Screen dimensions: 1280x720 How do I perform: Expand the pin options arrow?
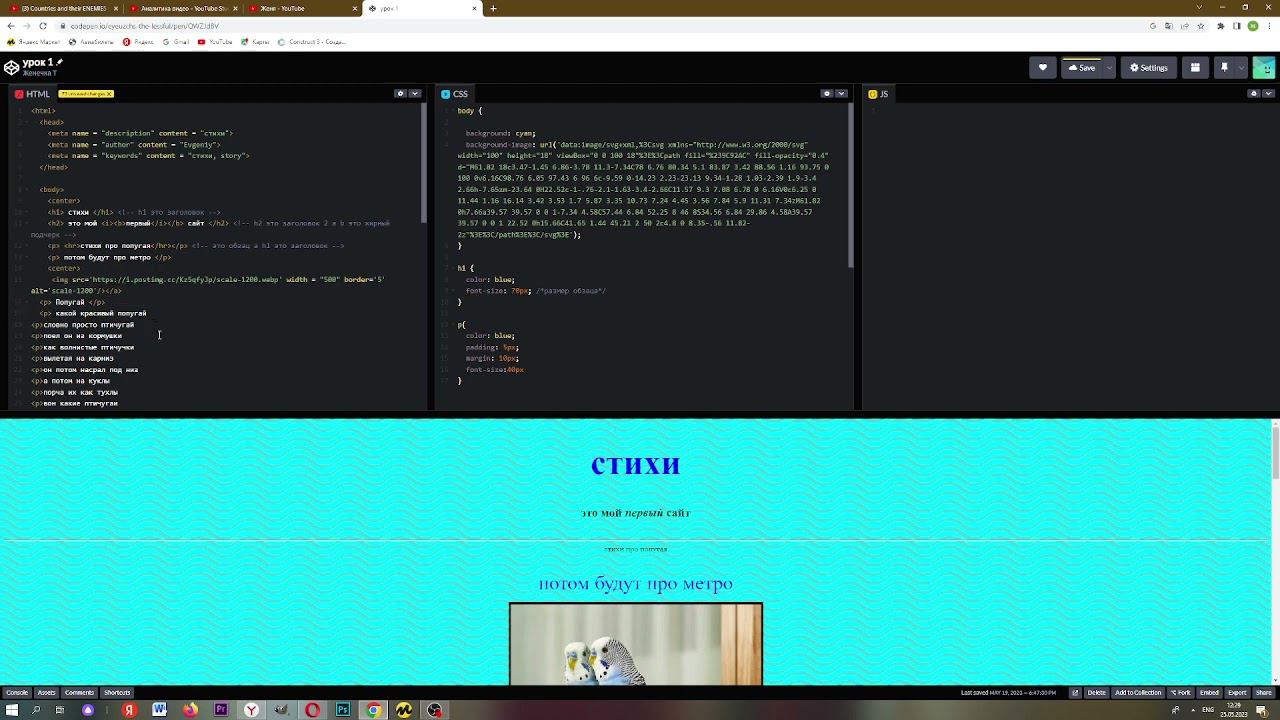pos(1241,68)
